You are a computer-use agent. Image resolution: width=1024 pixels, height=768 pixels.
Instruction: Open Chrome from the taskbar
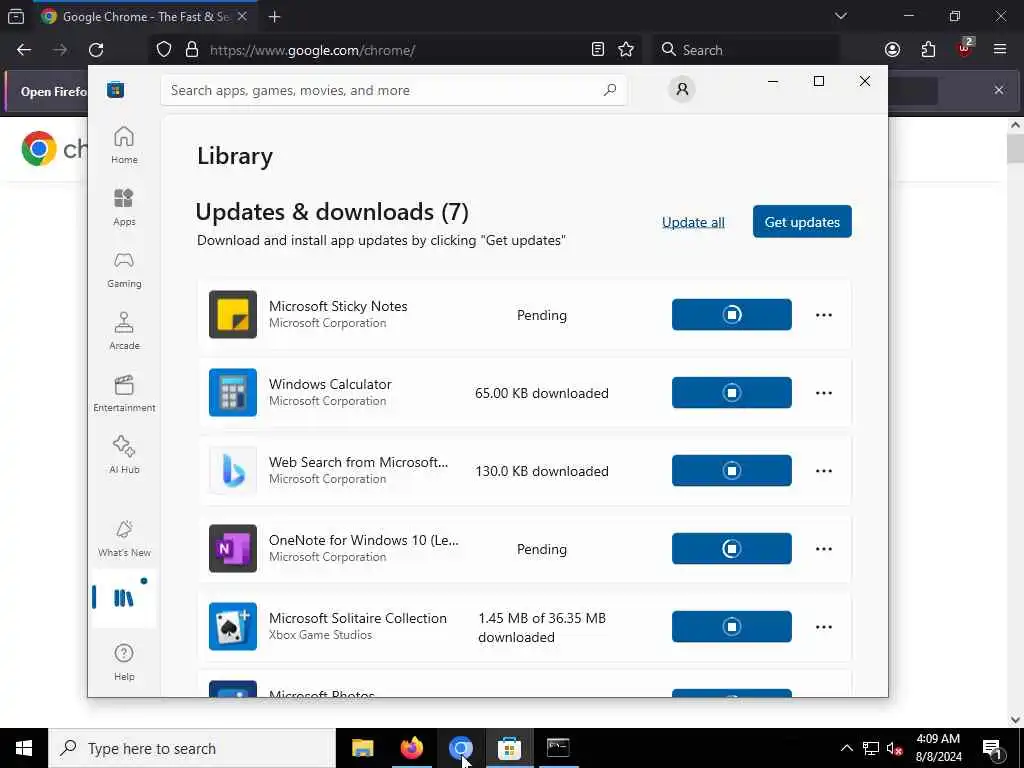click(460, 748)
